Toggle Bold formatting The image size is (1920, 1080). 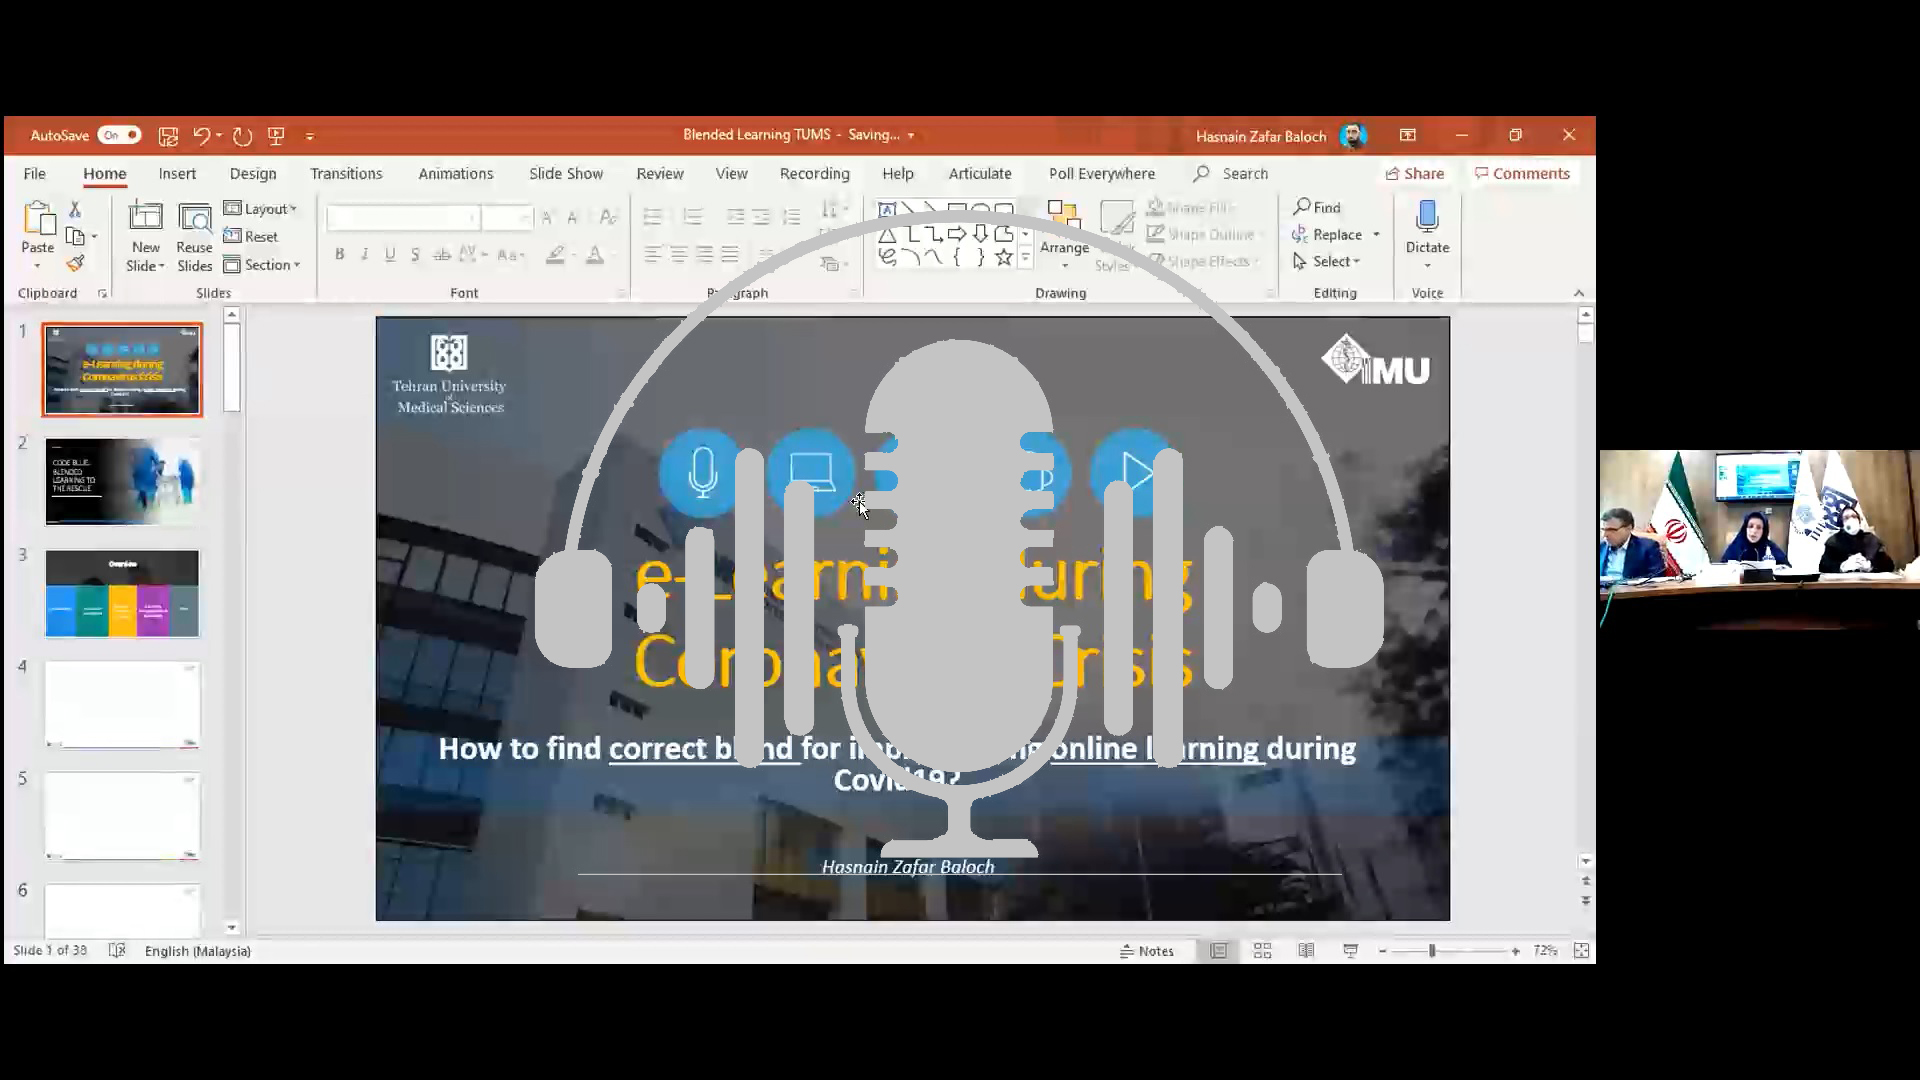pyautogui.click(x=340, y=255)
